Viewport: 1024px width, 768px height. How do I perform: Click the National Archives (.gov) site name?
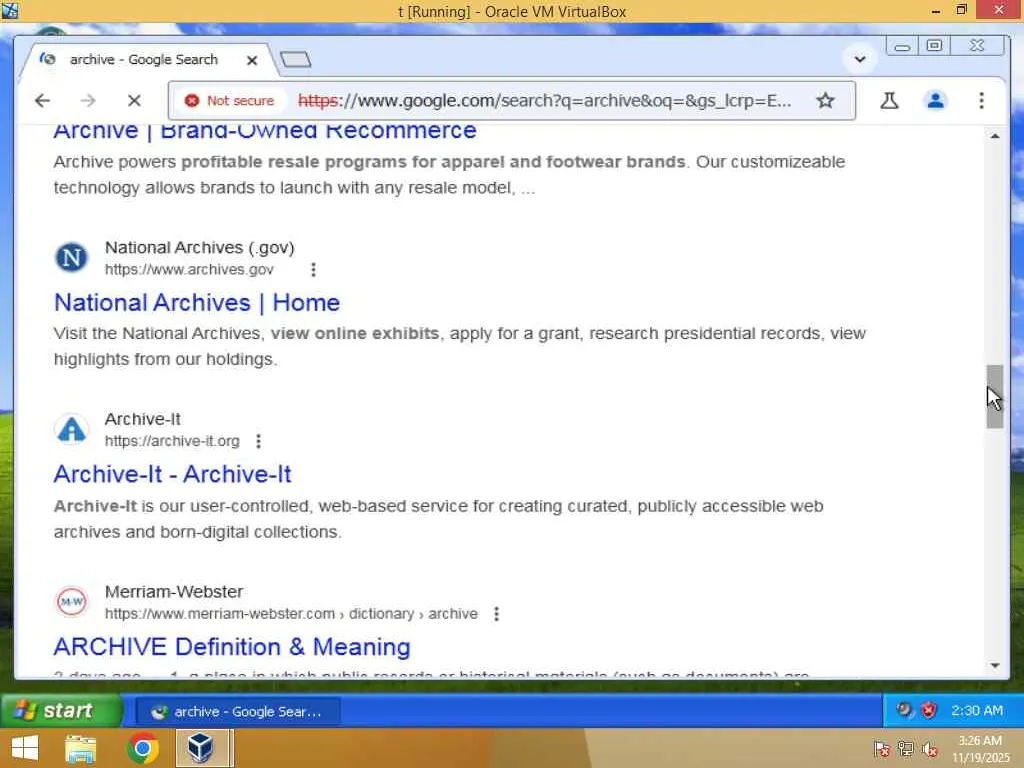(200, 248)
